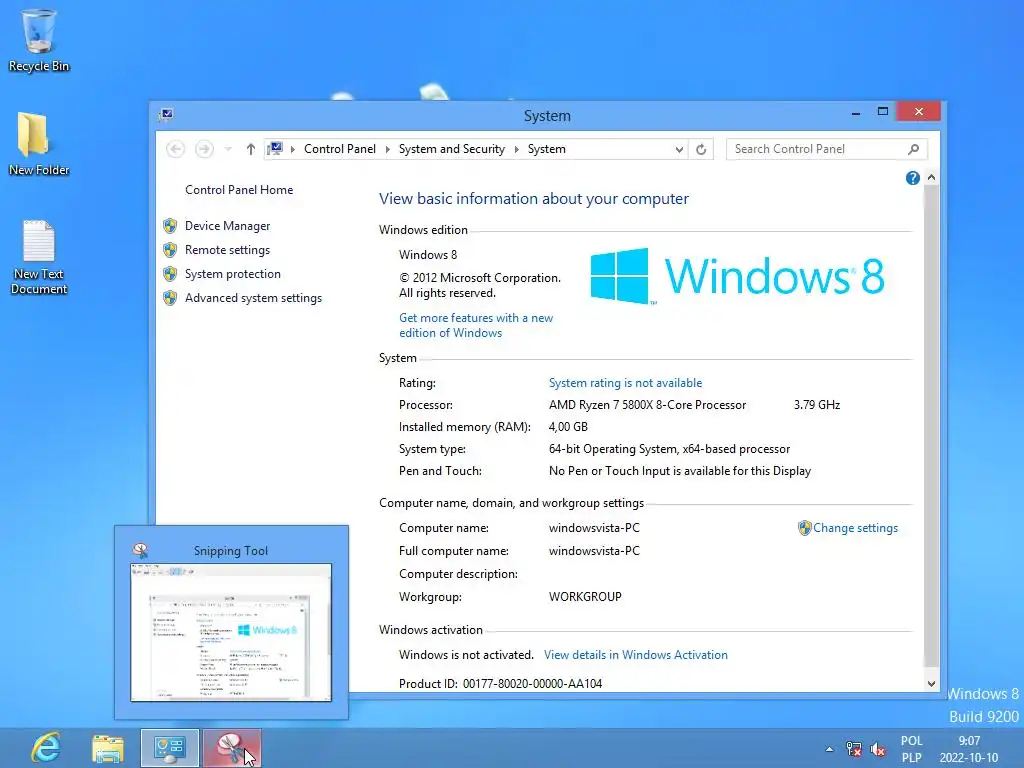This screenshot has height=768, width=1024.
Task: Click the Snipping Tool preview thumbnail
Action: 231,632
